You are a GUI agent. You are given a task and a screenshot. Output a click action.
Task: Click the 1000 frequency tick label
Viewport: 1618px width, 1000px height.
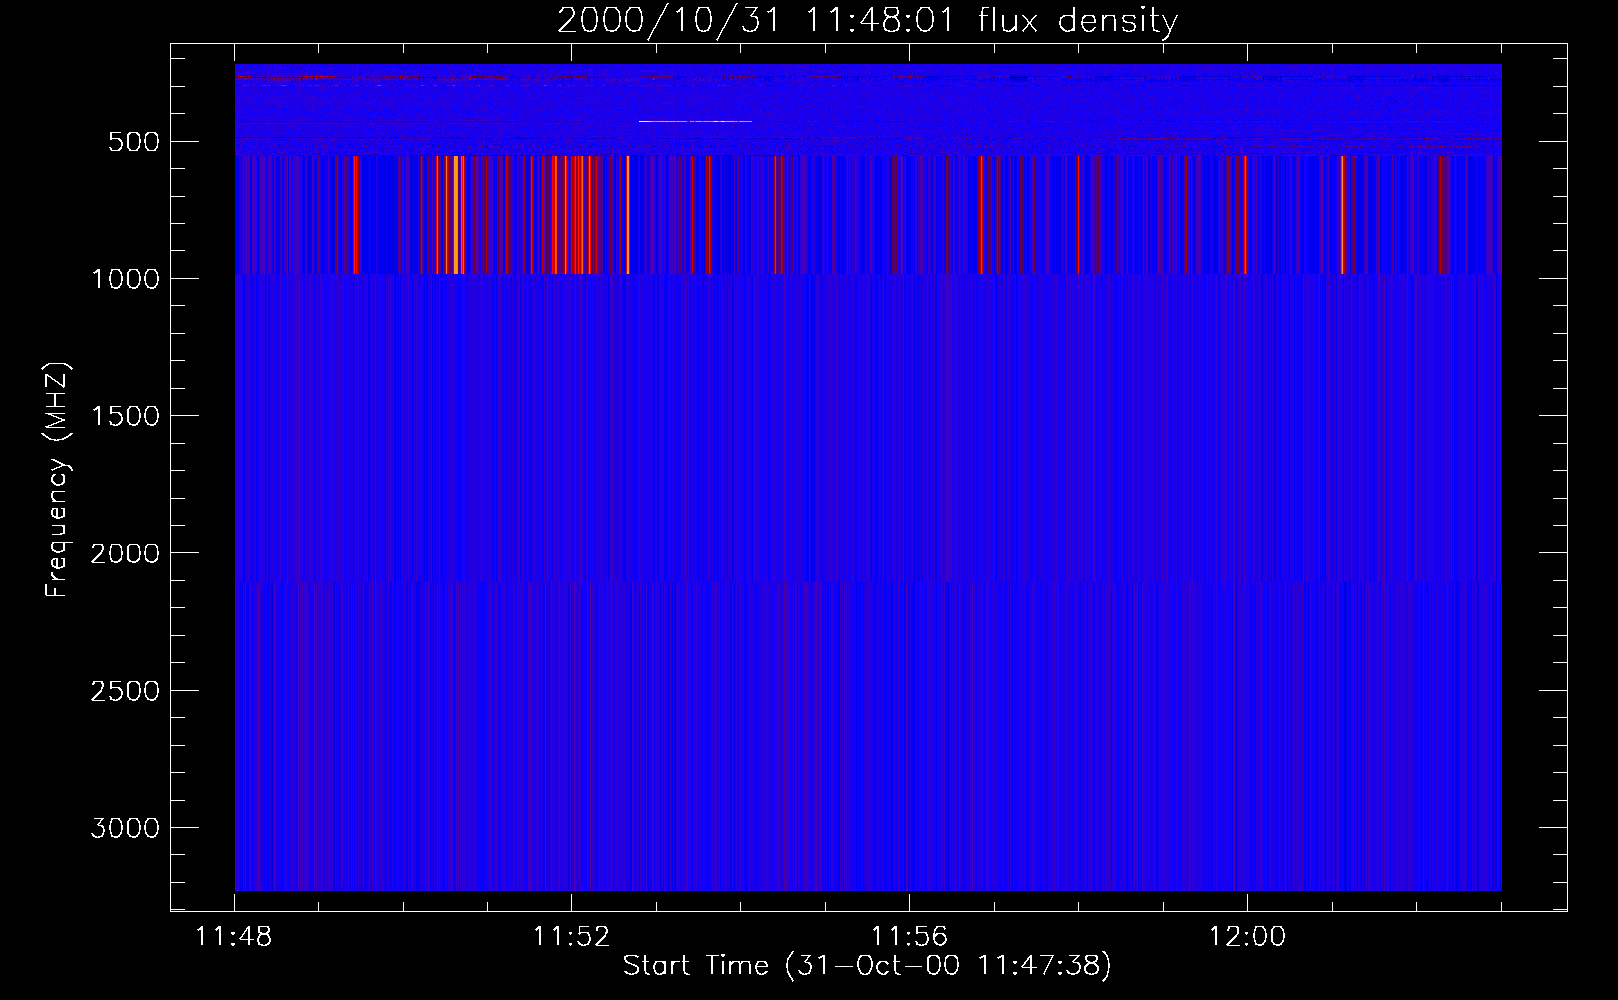pos(125,279)
